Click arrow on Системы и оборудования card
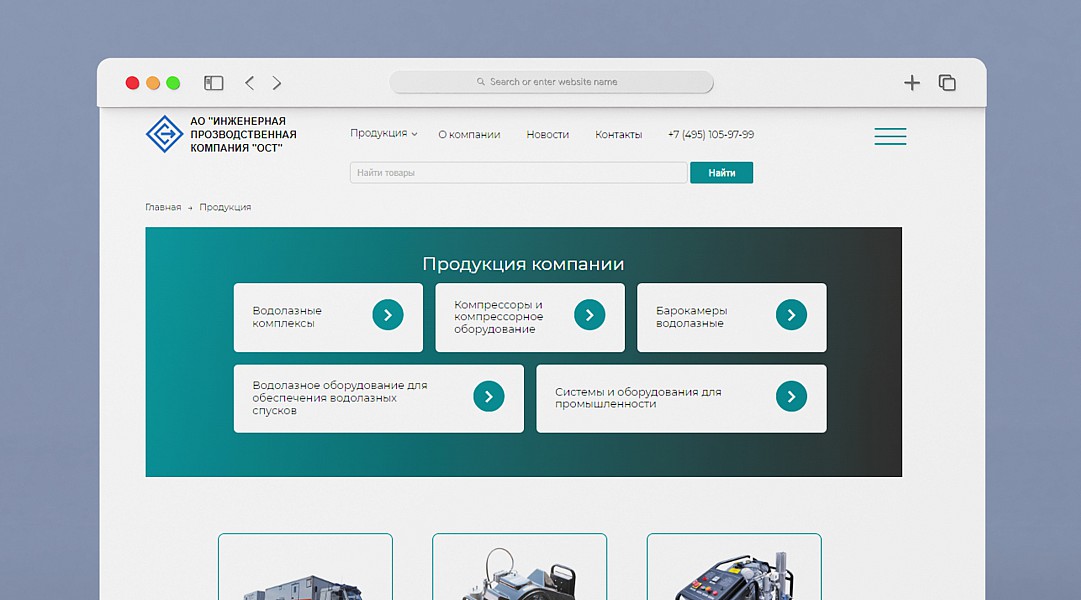 pyautogui.click(x=791, y=397)
